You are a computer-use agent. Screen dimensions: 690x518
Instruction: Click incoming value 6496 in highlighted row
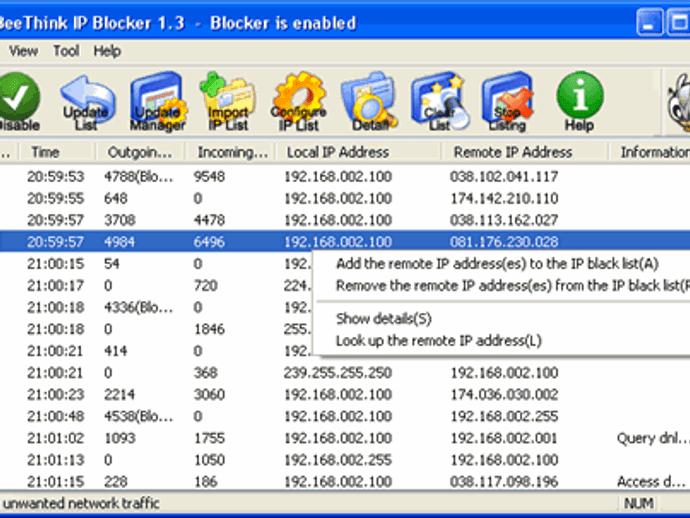(x=209, y=242)
